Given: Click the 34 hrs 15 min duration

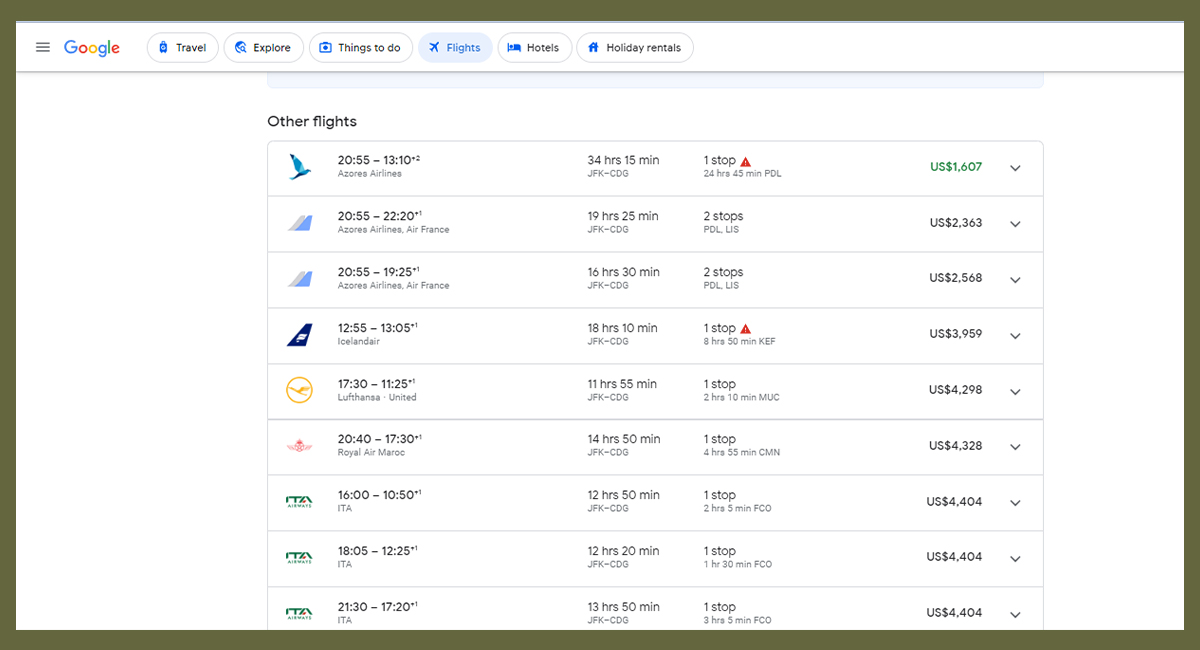Looking at the screenshot, I should 623,160.
